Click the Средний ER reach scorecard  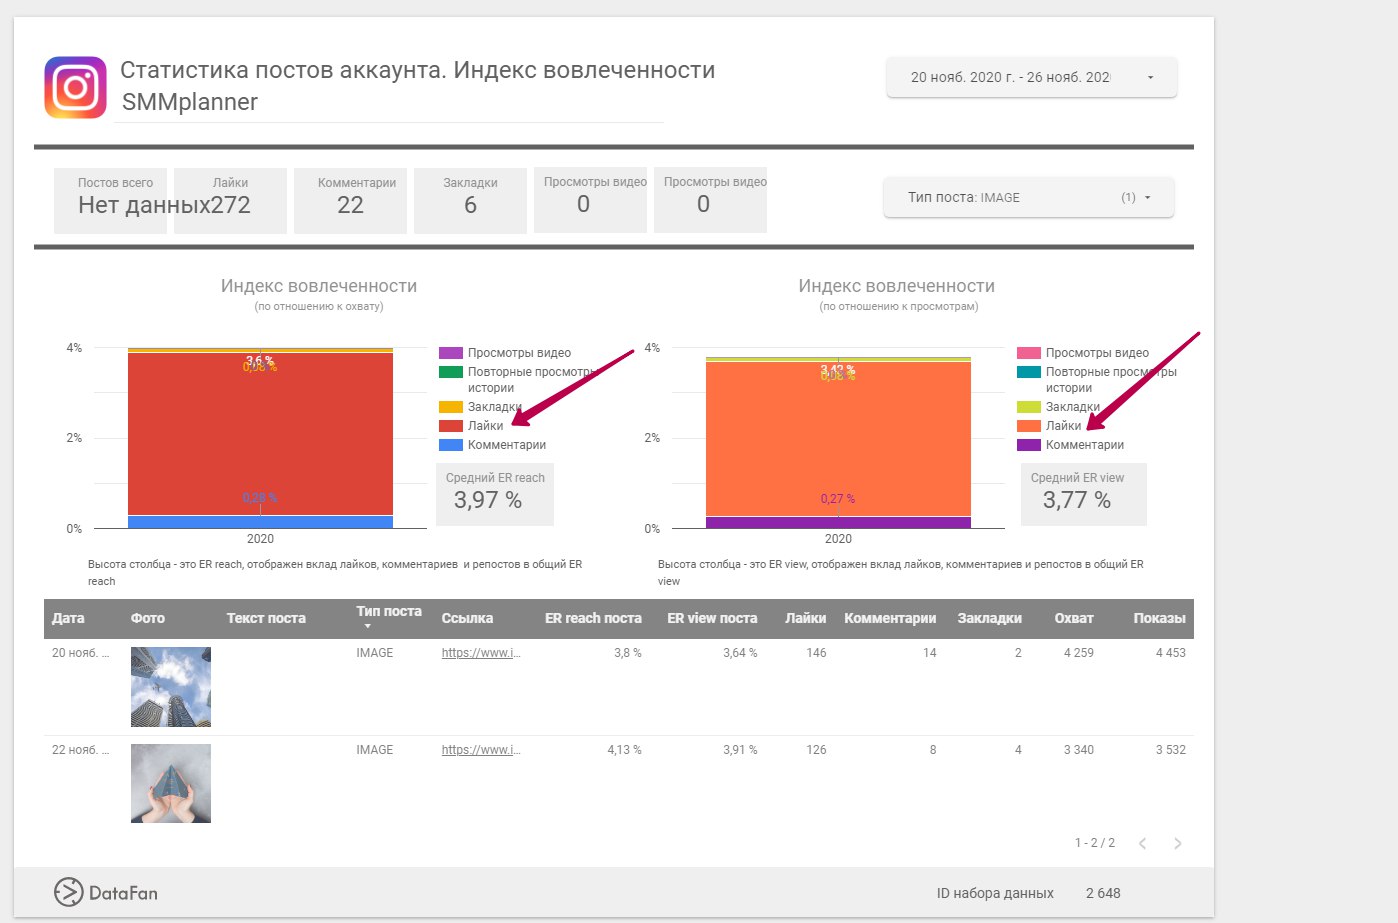495,493
